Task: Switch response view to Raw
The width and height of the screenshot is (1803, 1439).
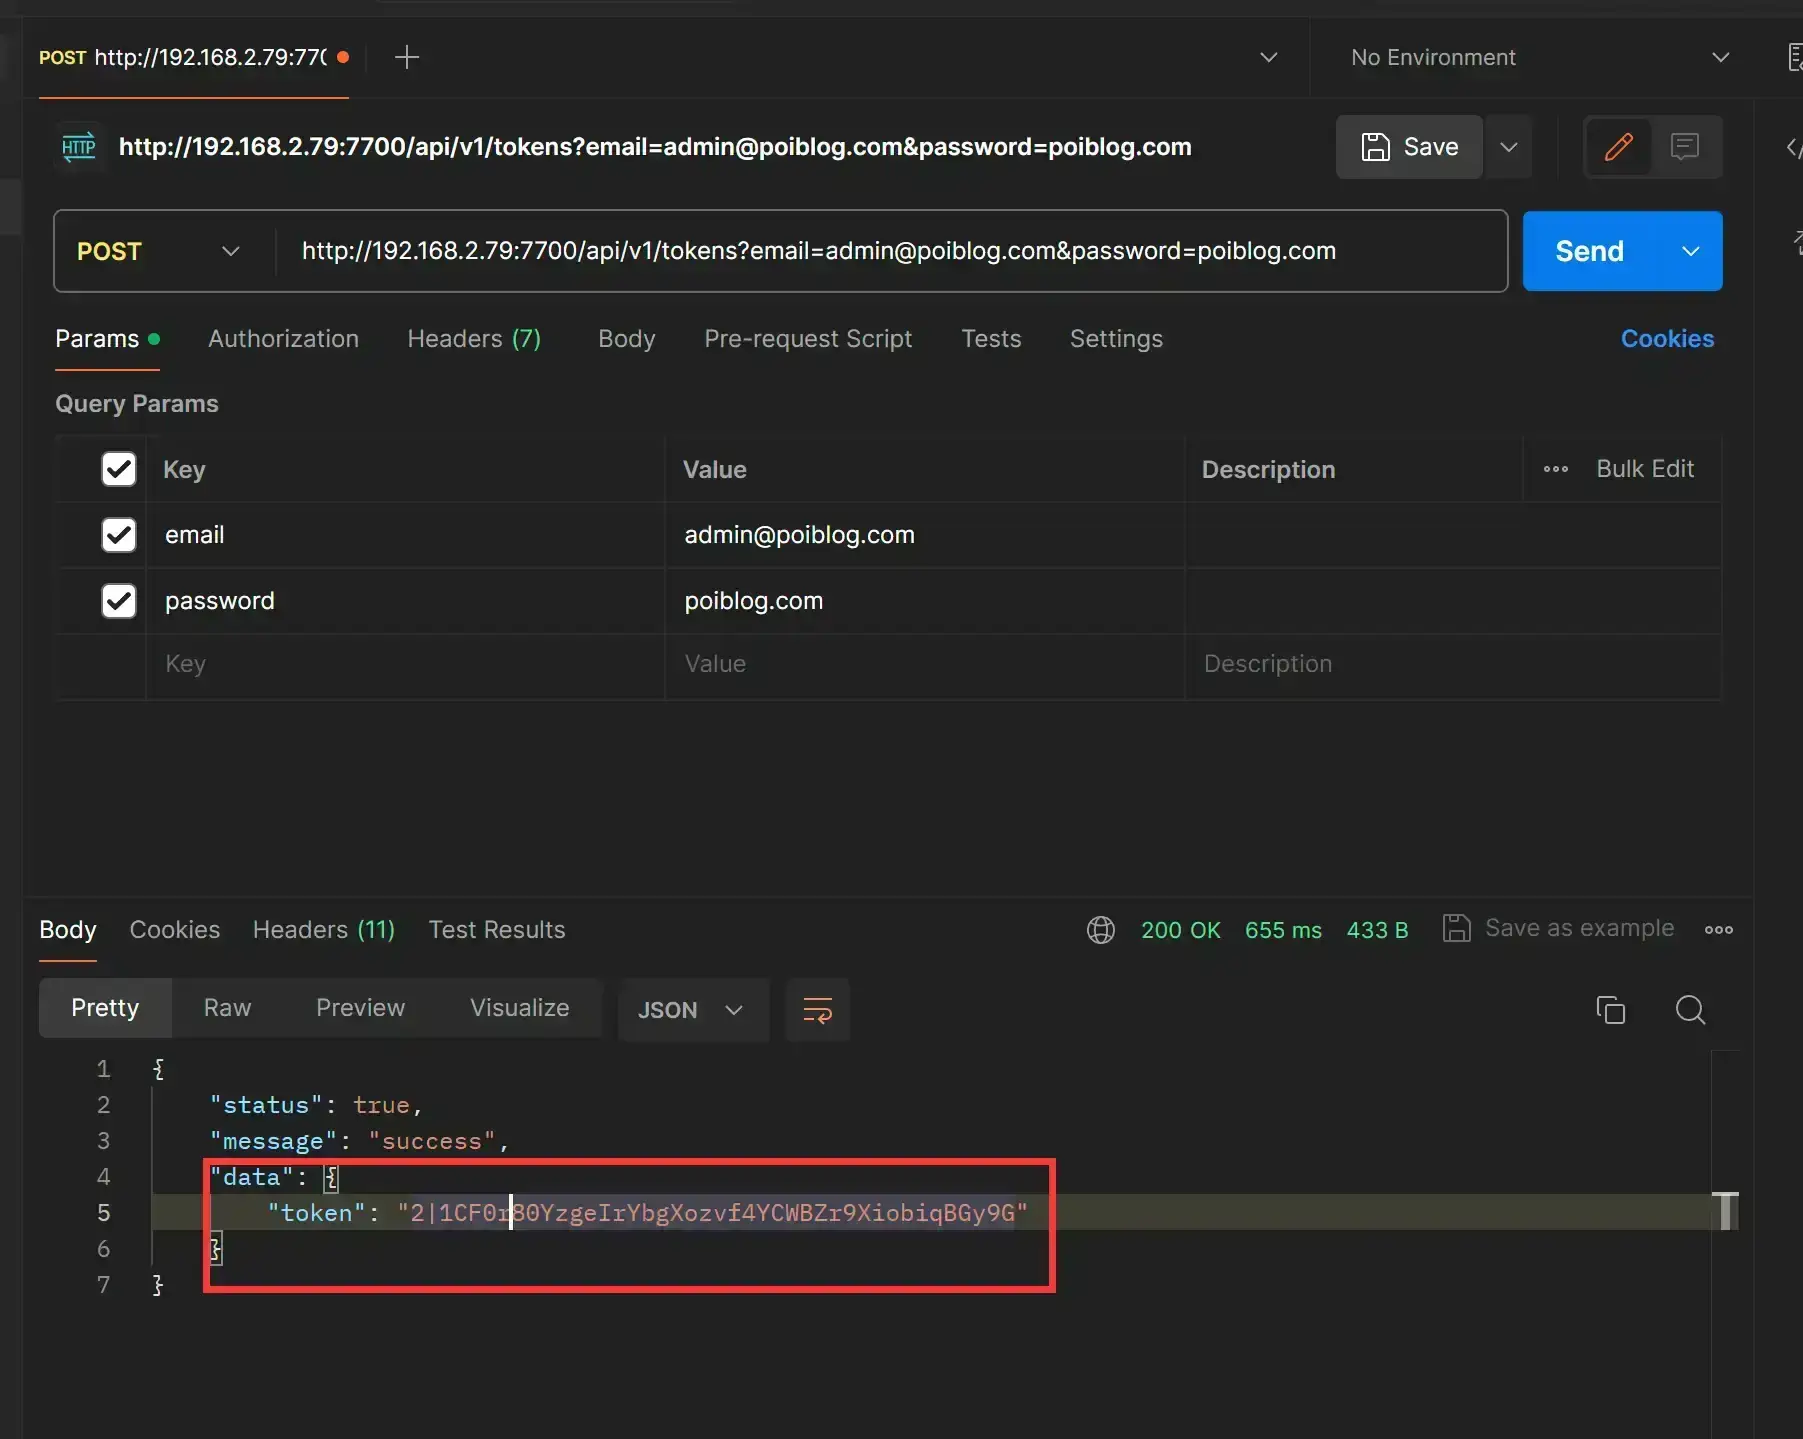Action: tap(227, 1008)
